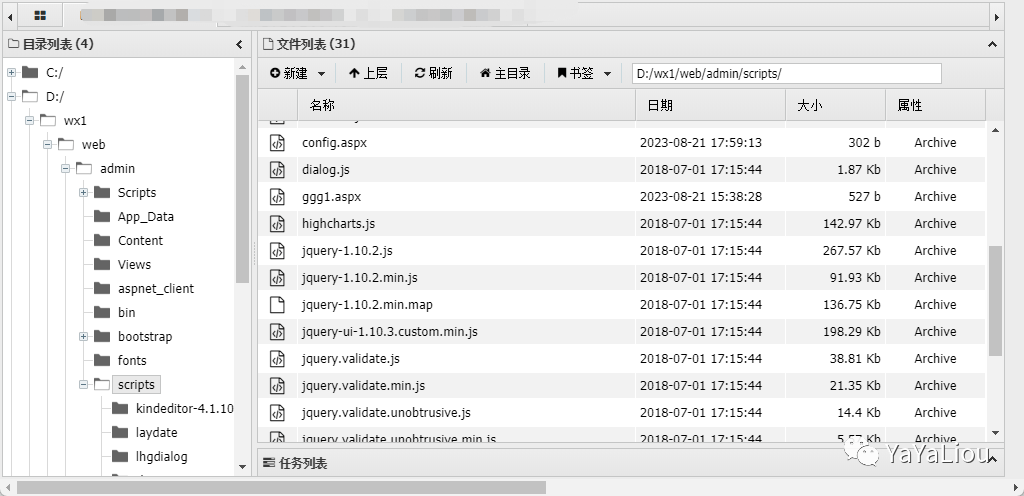This screenshot has width=1024, height=496.
Task: Click the C:/ drive folder icon
Action: point(30,72)
